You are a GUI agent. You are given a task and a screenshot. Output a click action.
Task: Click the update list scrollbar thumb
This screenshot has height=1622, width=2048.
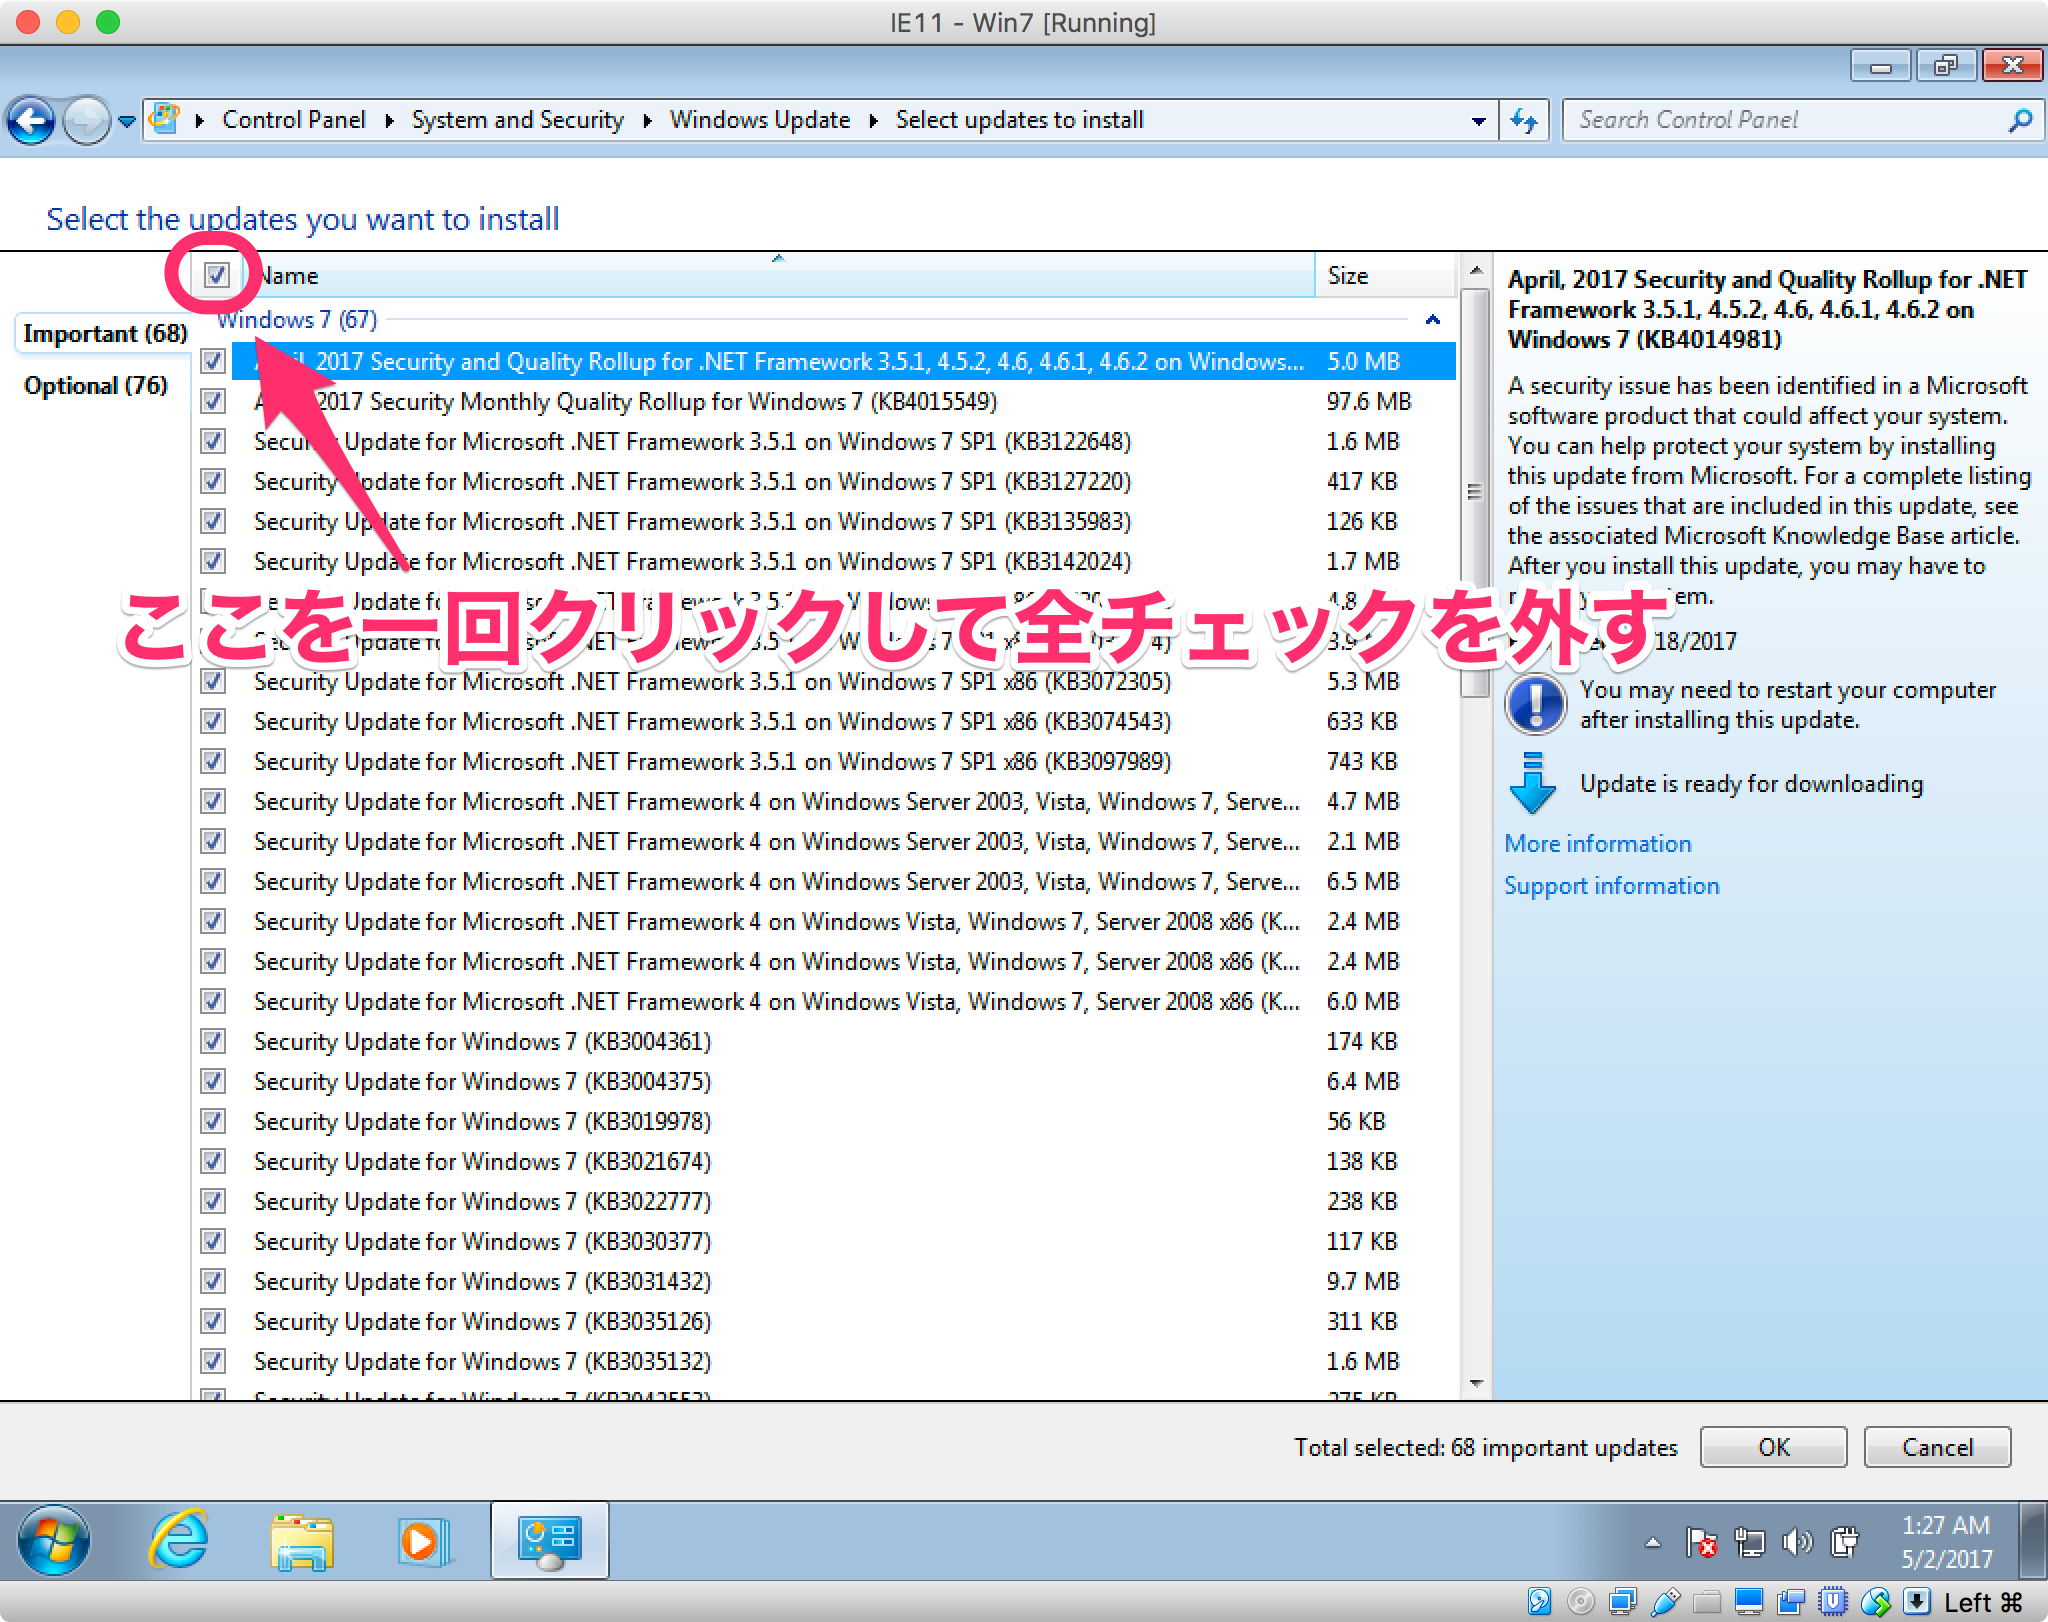[1474, 492]
